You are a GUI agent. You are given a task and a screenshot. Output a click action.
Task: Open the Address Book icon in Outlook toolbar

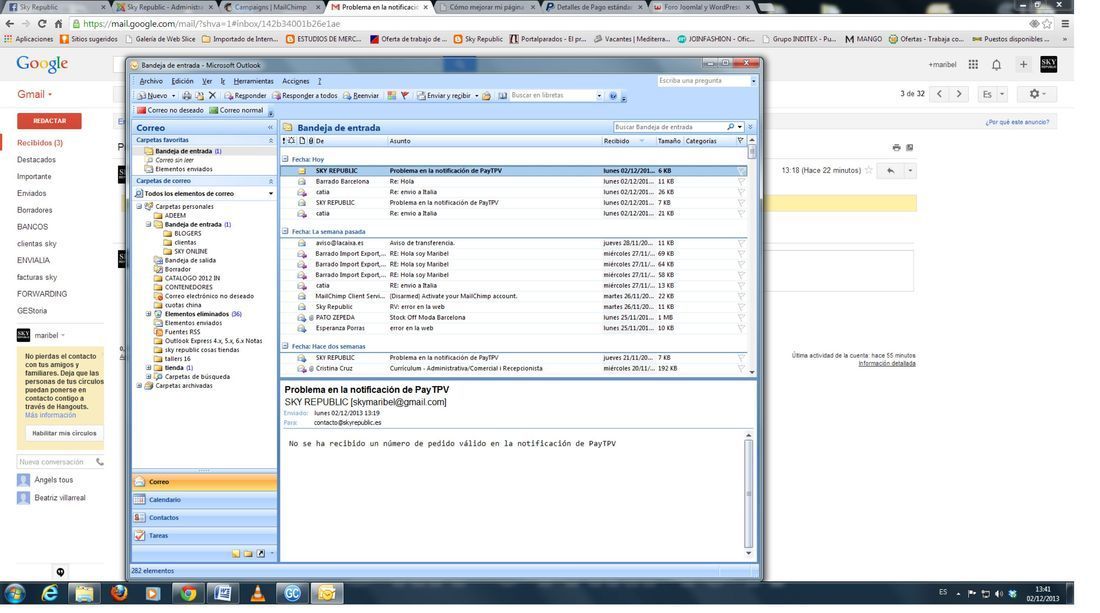point(502,95)
